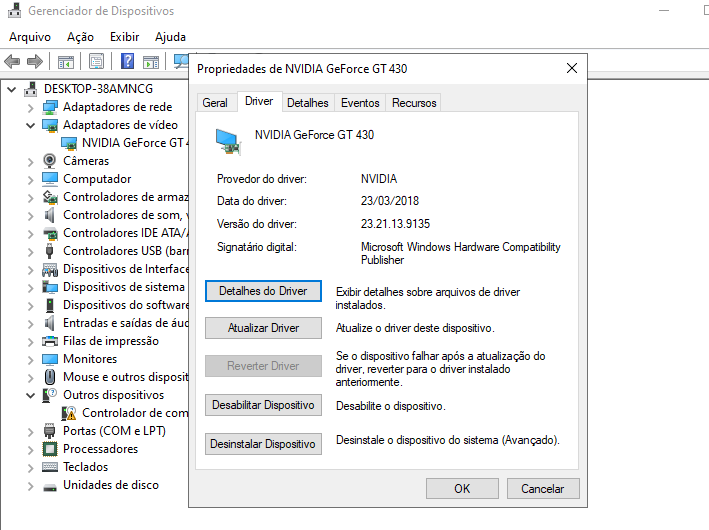The height and width of the screenshot is (530, 709).
Task: Click the Câmeras webcam icon
Action: tap(50, 161)
